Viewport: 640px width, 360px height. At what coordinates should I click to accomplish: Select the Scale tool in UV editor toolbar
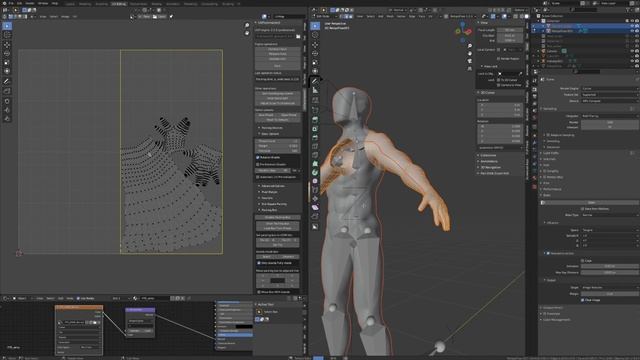(x=7, y=62)
